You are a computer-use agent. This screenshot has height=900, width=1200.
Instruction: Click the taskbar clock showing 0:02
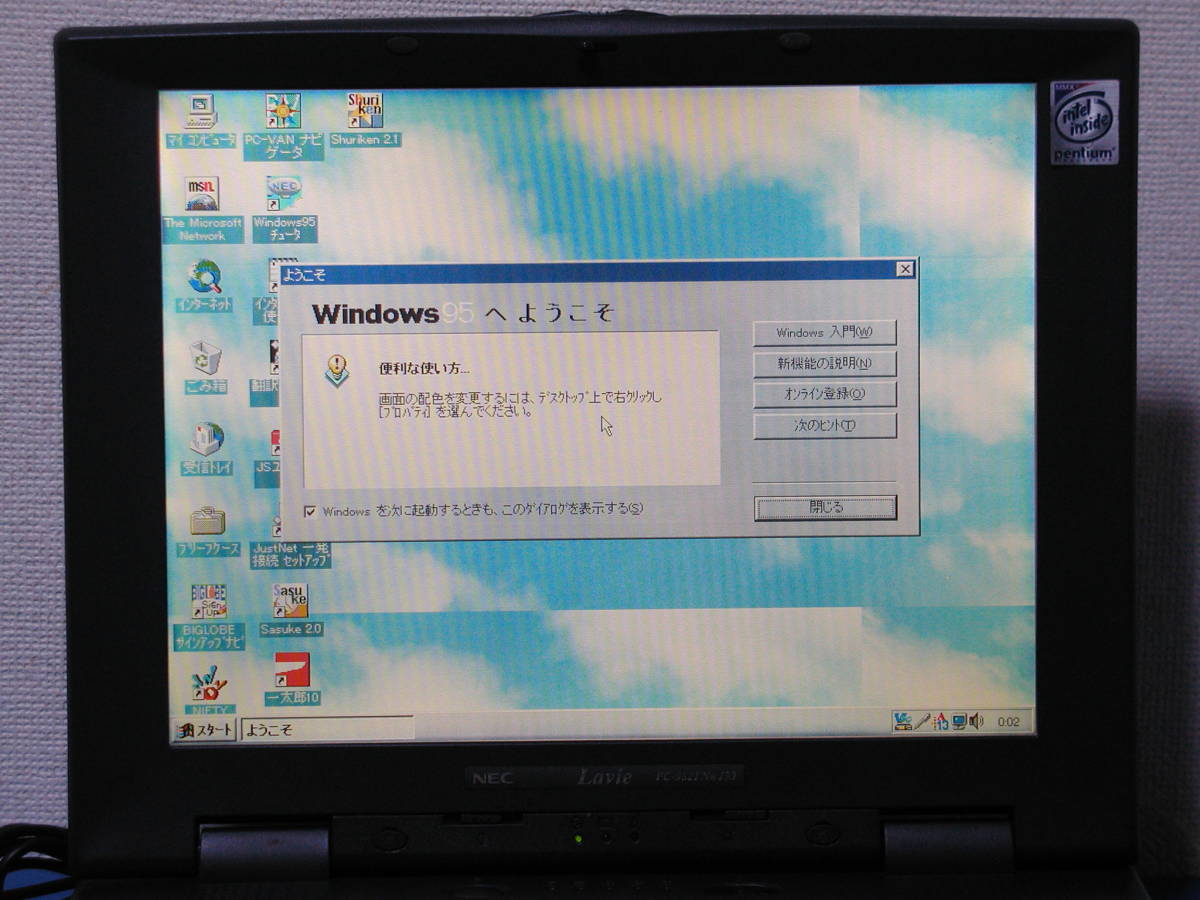(x=1008, y=722)
